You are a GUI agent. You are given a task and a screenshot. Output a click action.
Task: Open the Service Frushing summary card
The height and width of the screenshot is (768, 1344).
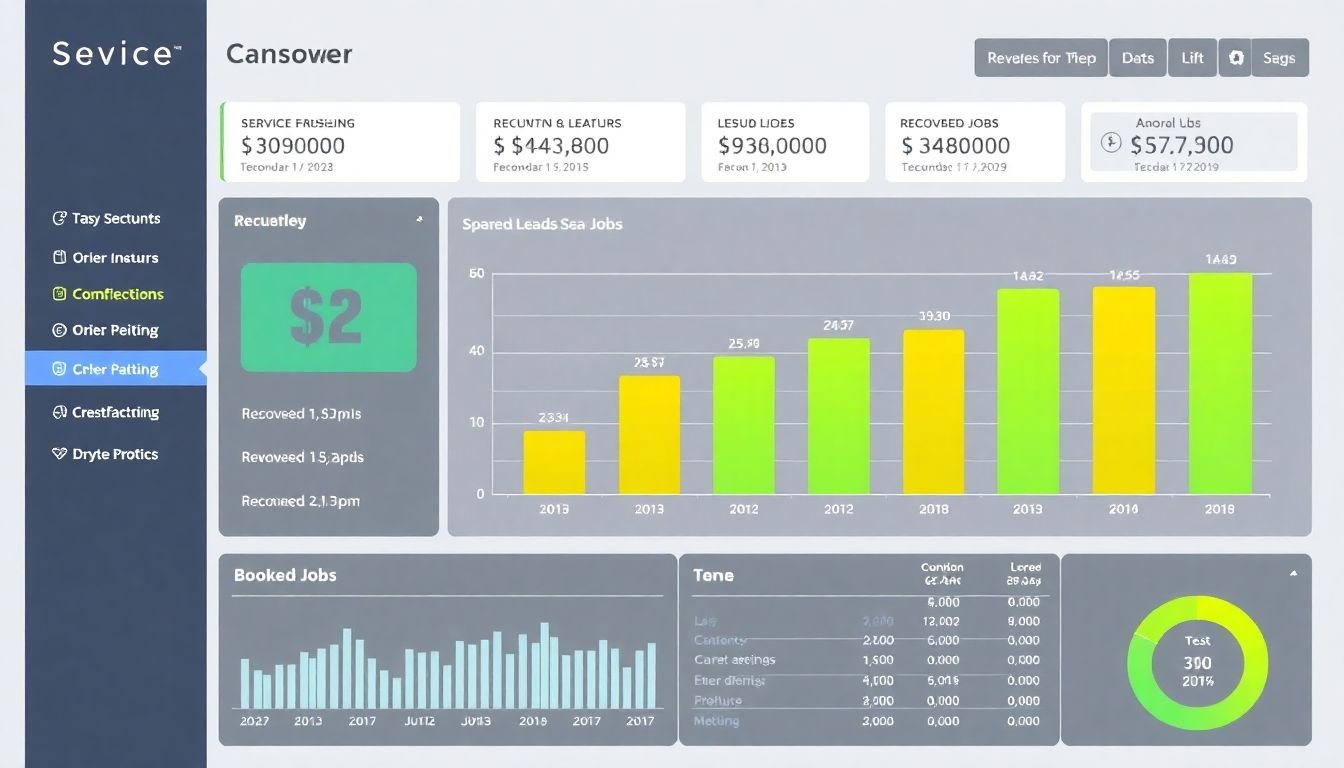tap(340, 142)
